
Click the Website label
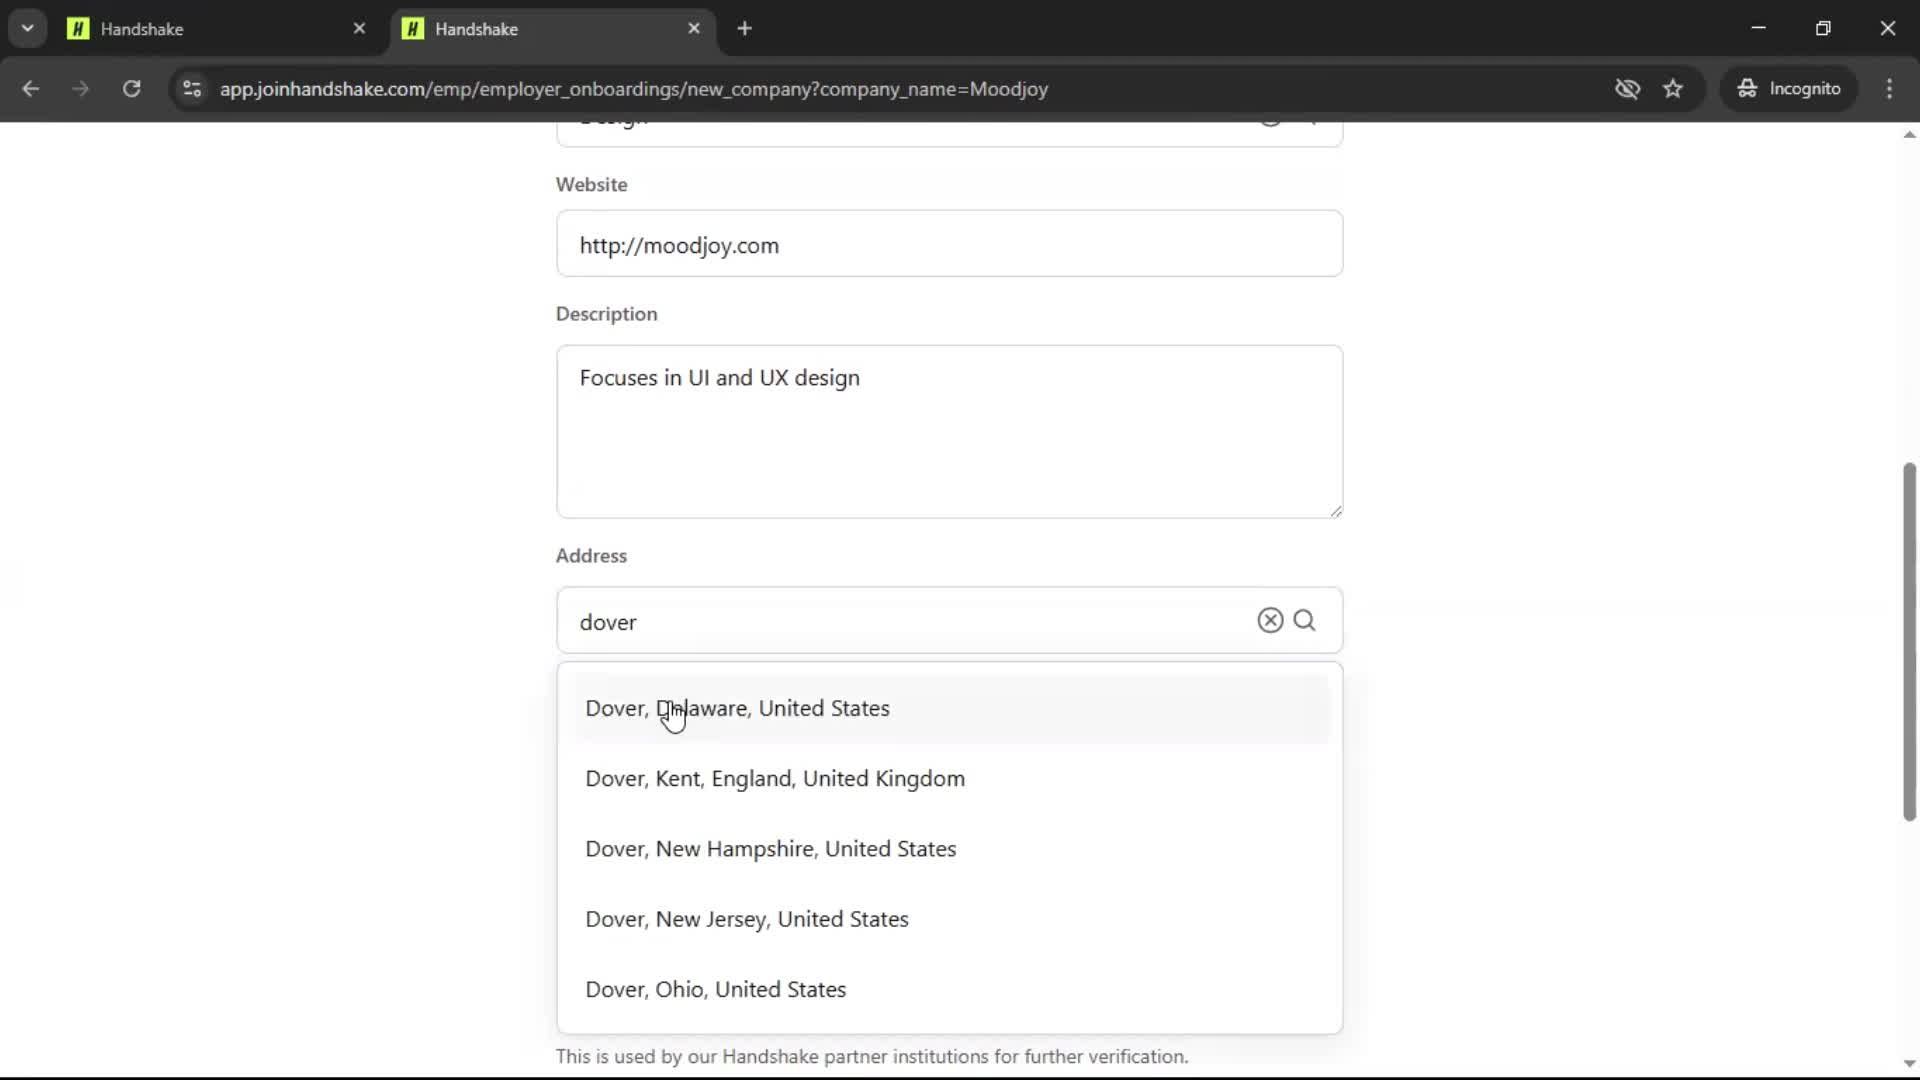(591, 185)
